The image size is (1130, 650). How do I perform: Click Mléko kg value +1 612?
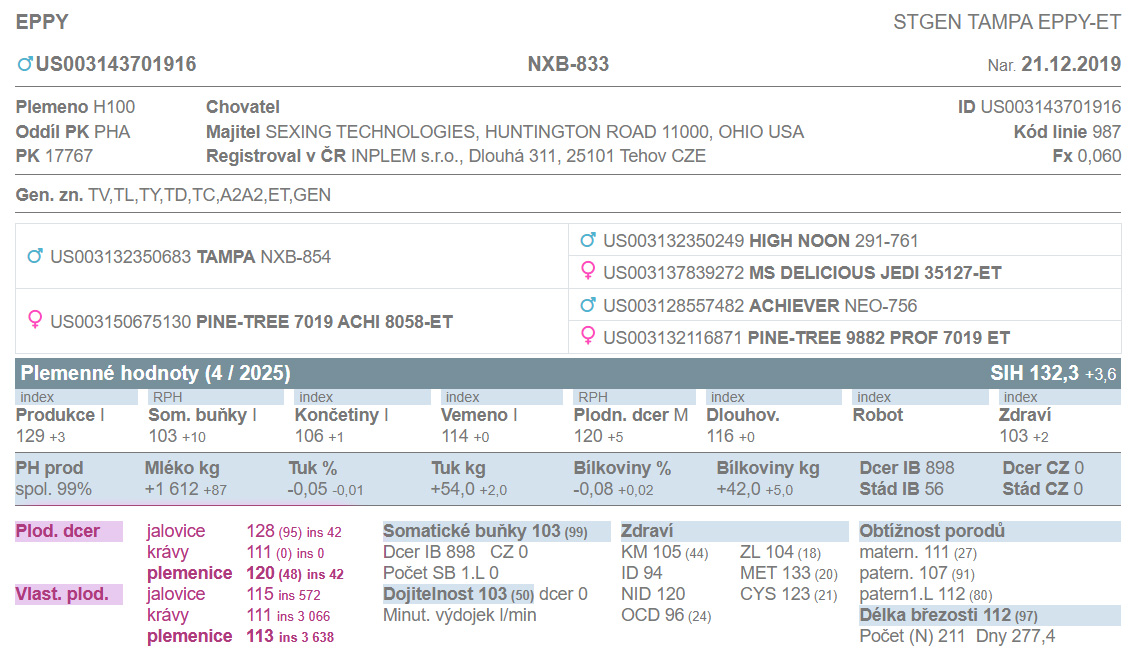[172, 489]
